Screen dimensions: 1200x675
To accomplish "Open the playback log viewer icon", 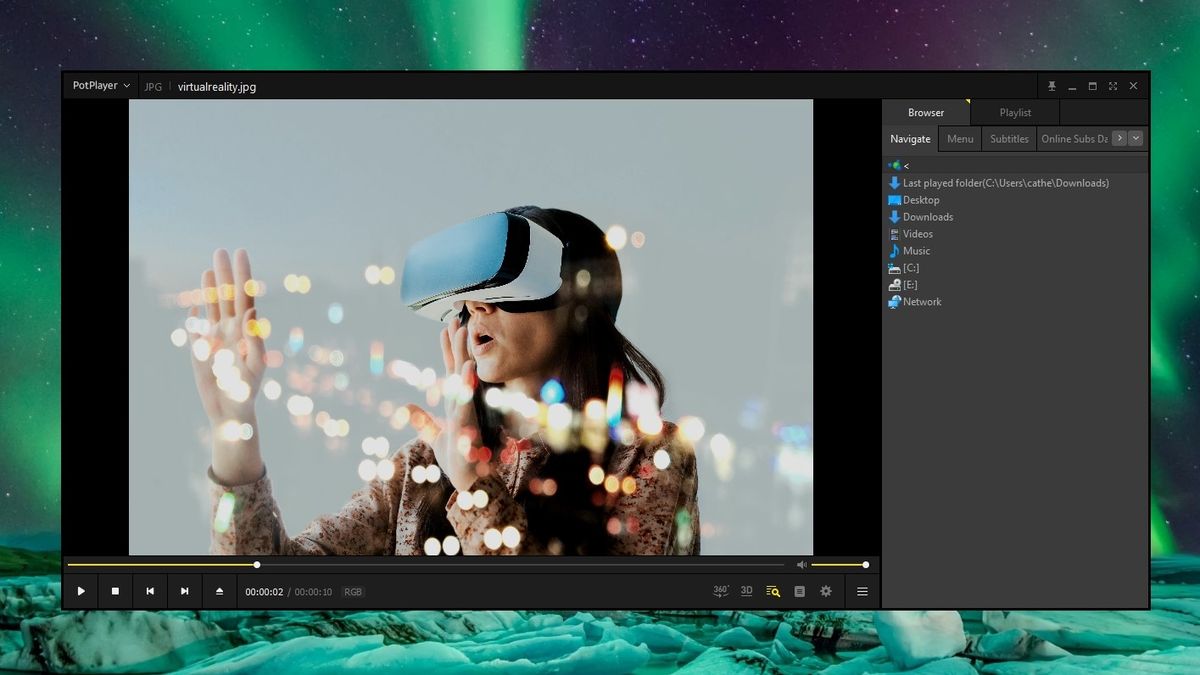I will coord(799,591).
